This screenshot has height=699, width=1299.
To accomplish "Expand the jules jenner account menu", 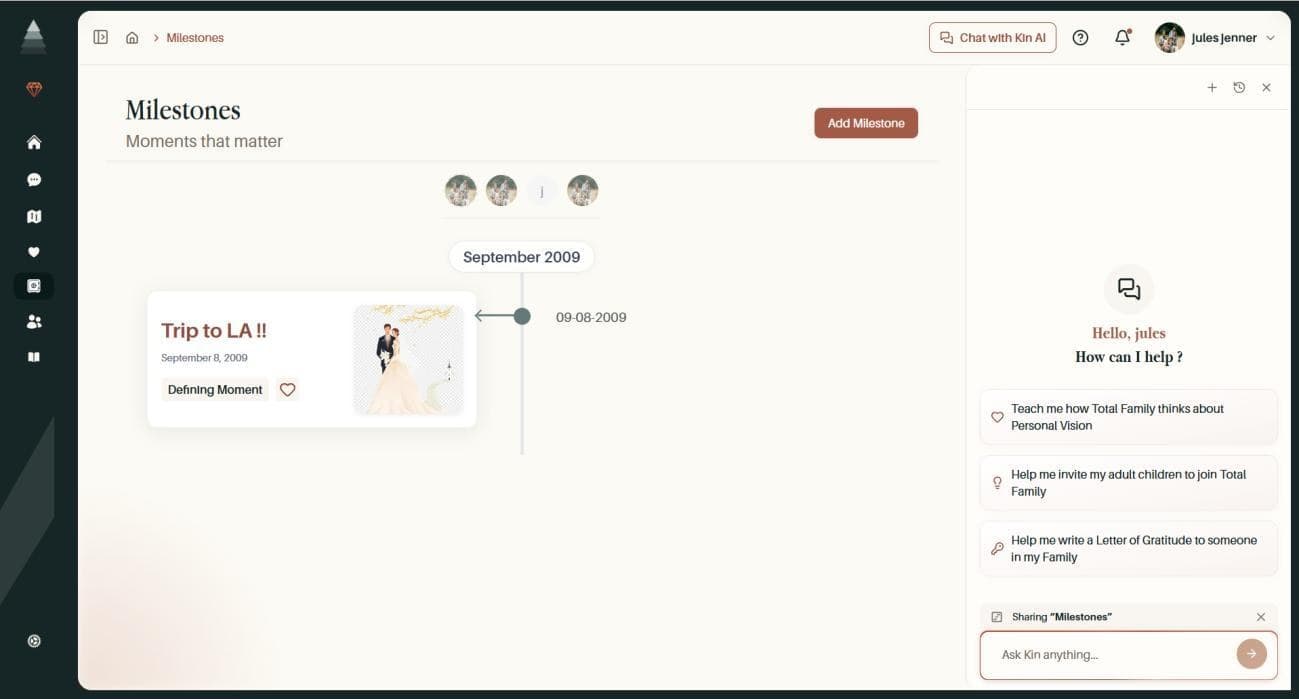I will point(1270,38).
